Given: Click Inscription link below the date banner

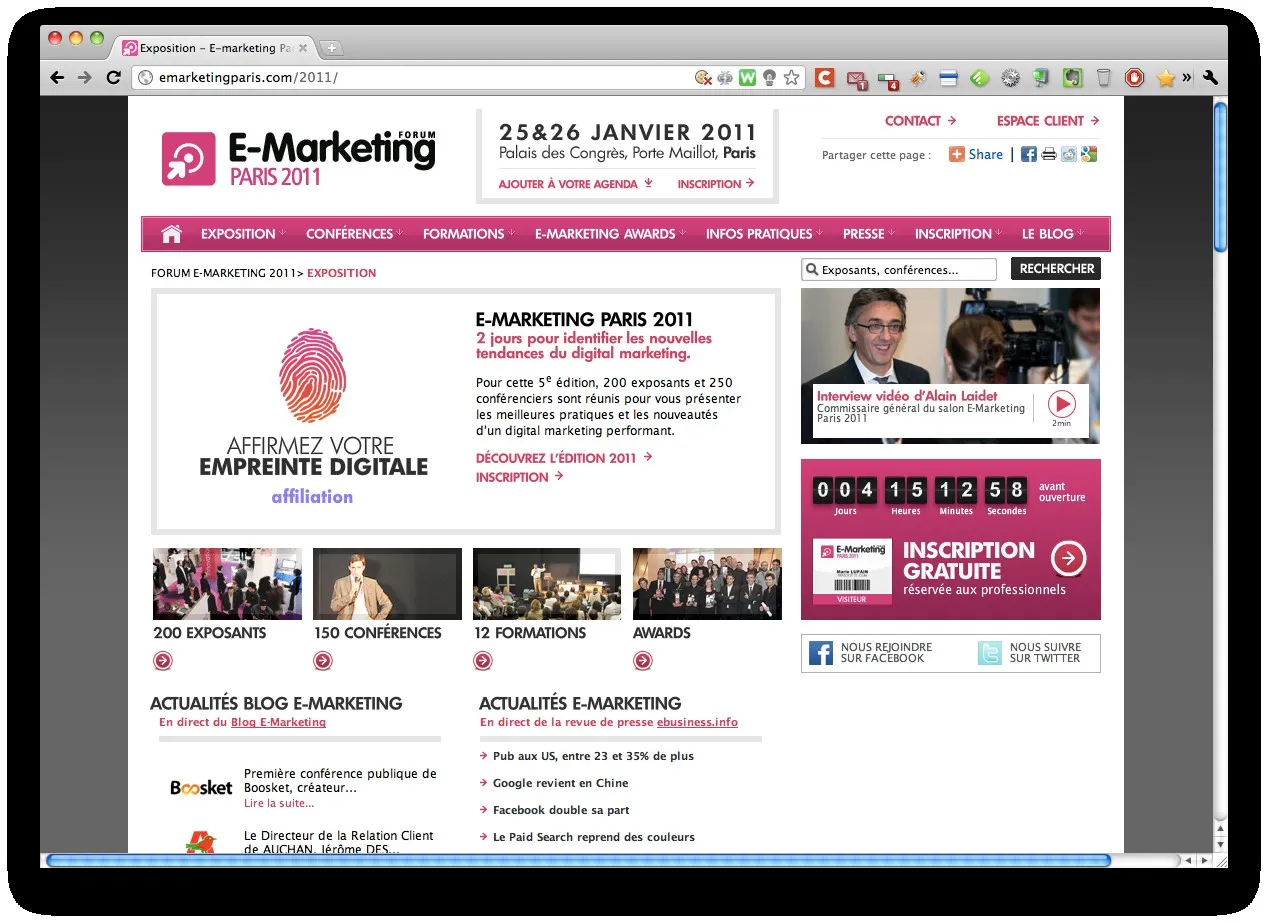Looking at the screenshot, I should (715, 184).
